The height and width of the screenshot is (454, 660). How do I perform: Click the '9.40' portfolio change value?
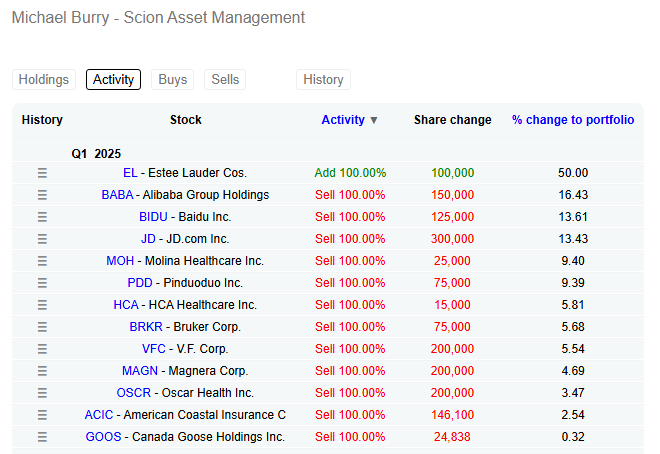pyautogui.click(x=573, y=261)
